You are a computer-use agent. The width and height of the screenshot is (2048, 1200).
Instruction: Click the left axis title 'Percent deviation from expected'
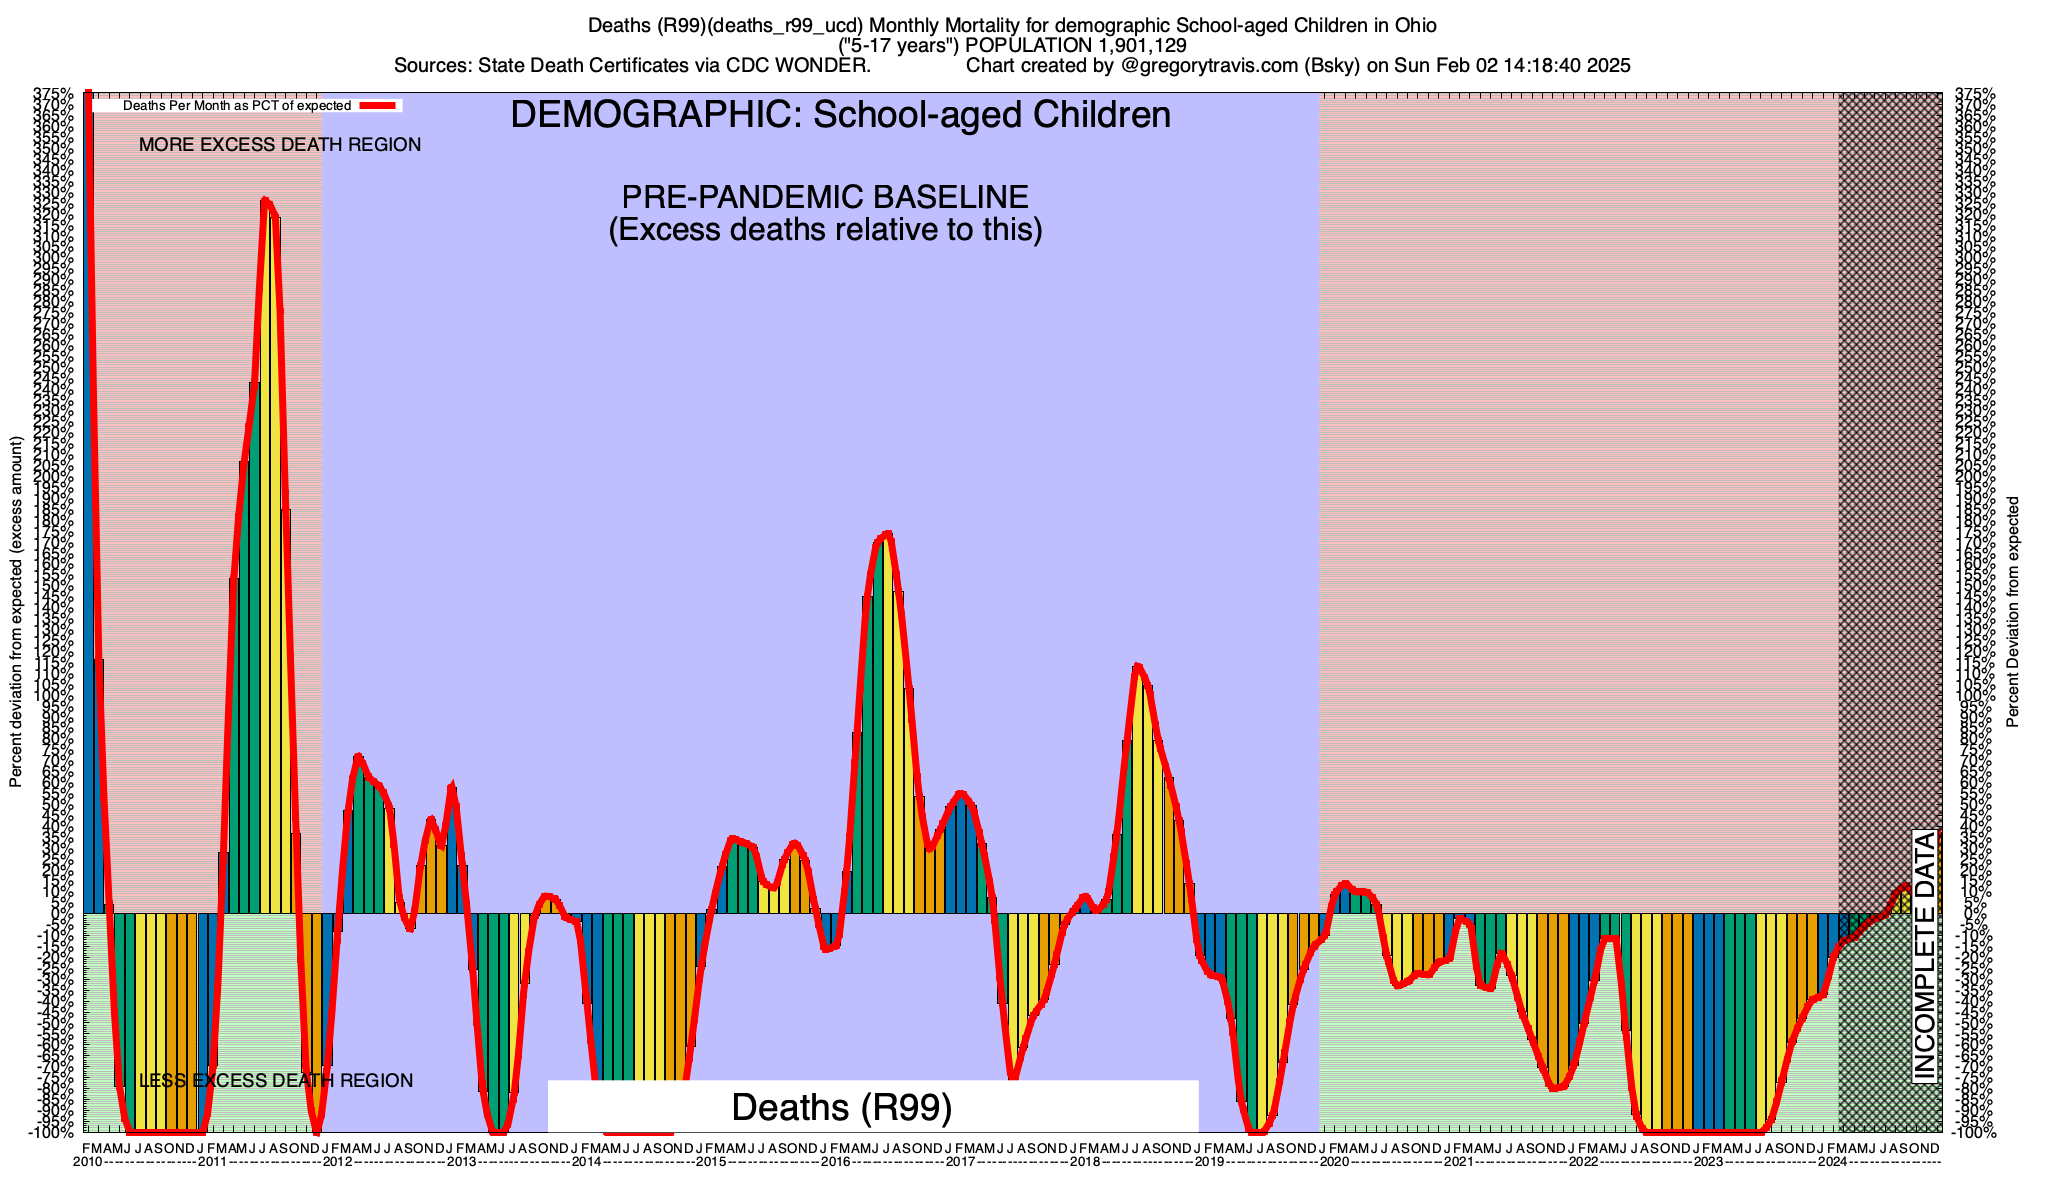click(x=16, y=612)
